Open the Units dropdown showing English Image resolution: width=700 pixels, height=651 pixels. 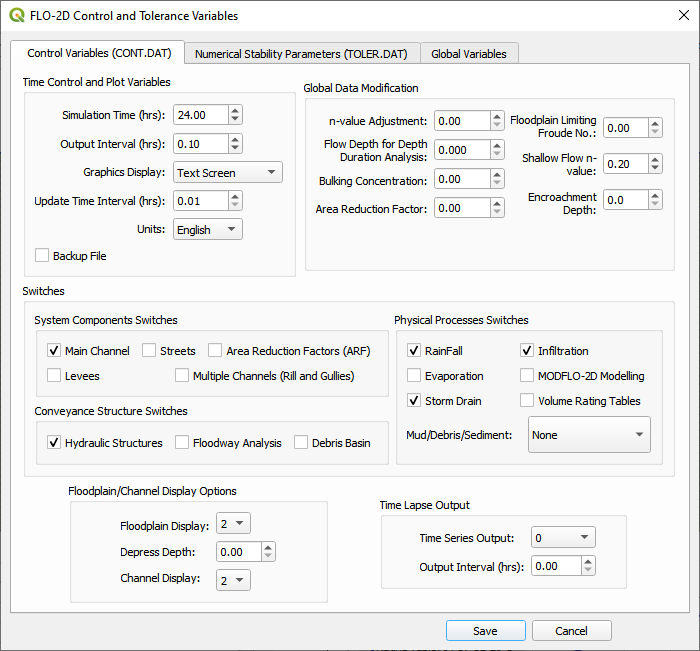(x=208, y=230)
